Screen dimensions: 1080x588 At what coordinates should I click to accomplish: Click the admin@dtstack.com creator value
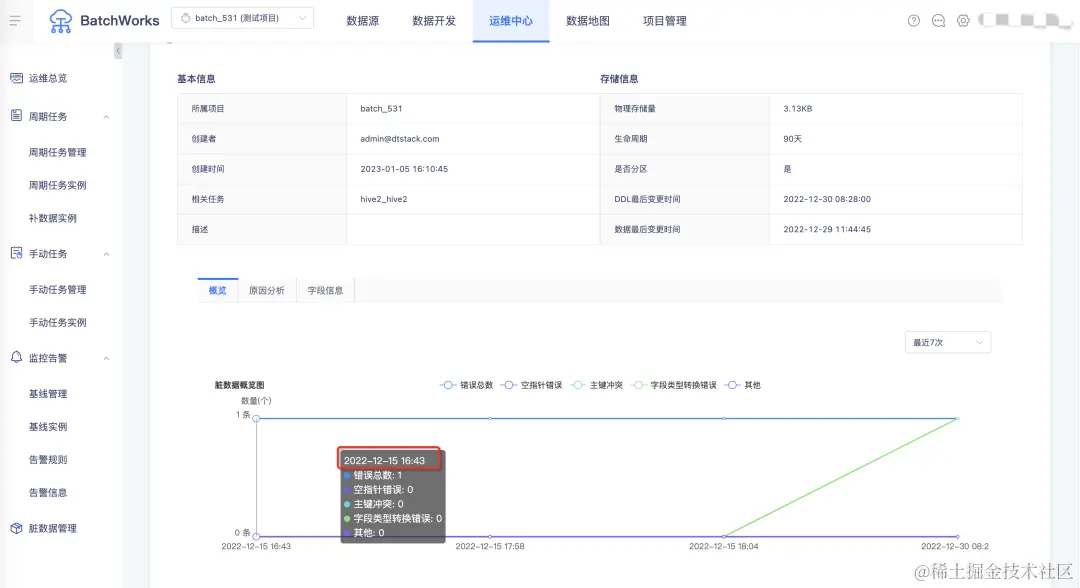399,138
